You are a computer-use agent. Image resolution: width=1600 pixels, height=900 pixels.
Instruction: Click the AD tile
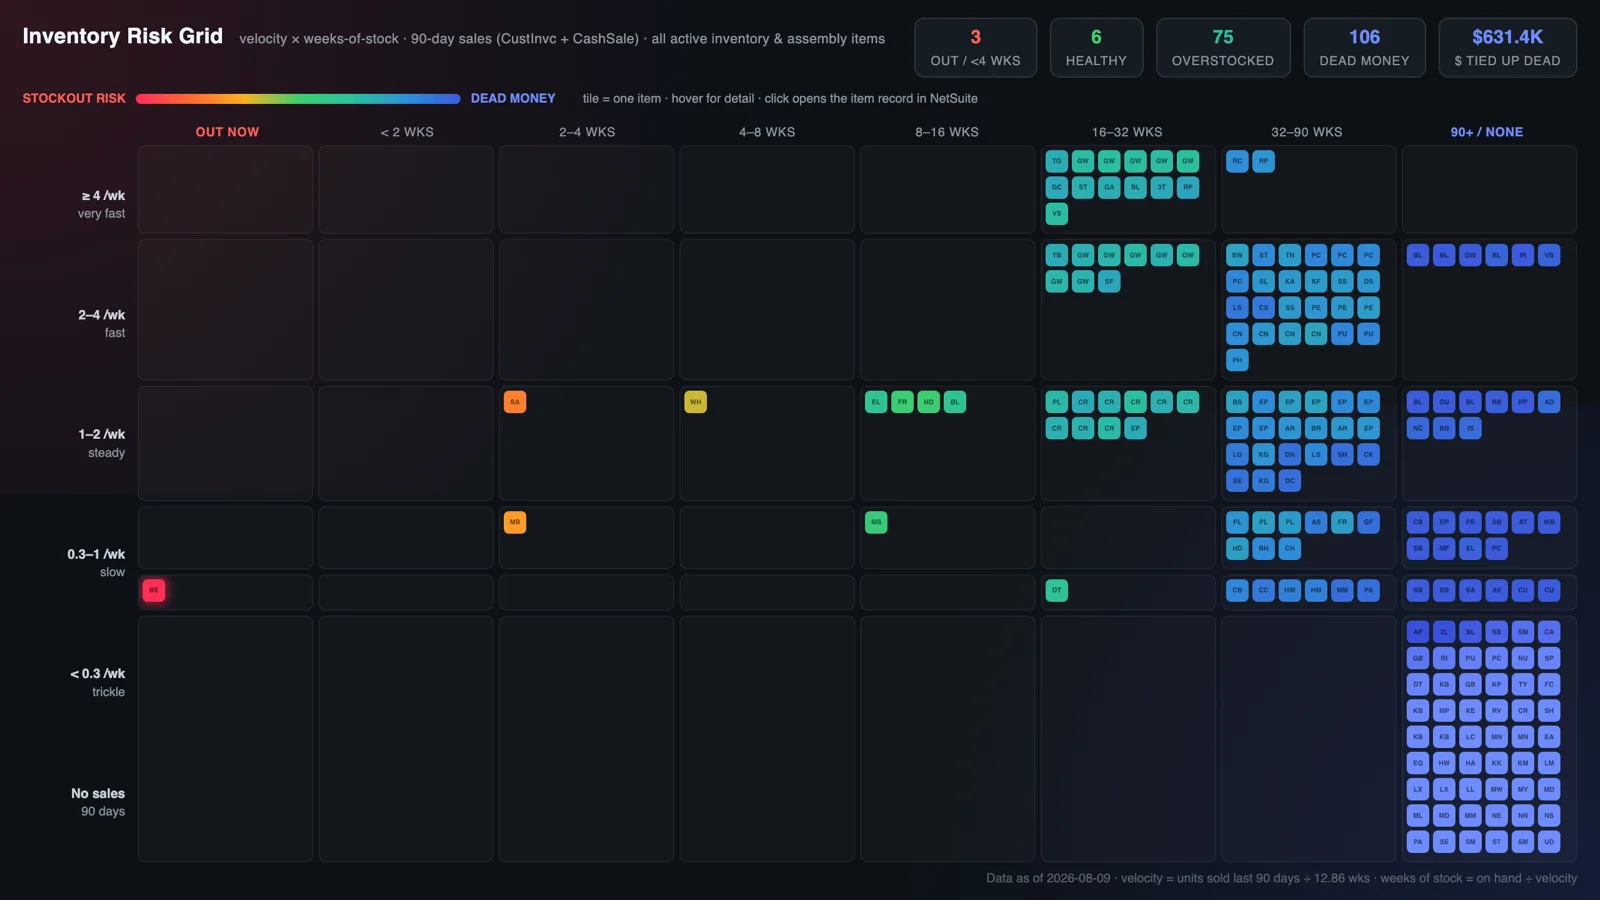tap(1549, 402)
